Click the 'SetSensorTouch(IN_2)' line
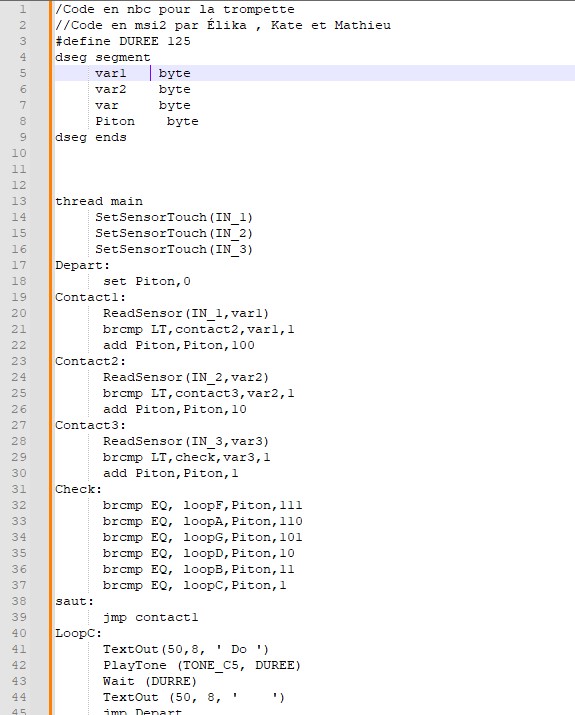The height and width of the screenshot is (715, 575). [174, 233]
